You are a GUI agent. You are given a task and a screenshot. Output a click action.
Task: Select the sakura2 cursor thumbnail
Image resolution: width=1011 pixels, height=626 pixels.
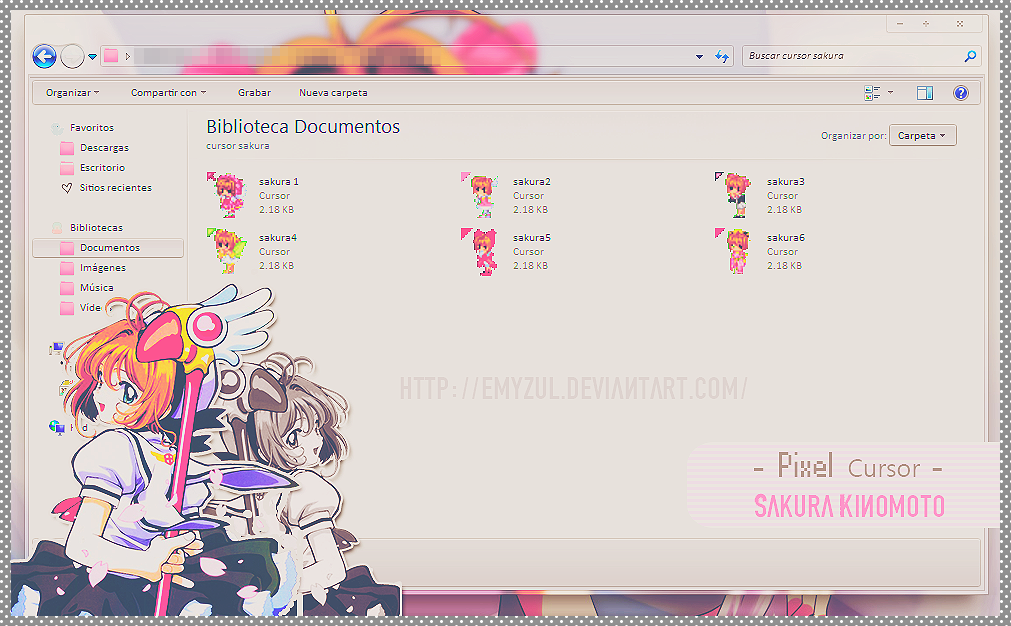(x=480, y=195)
